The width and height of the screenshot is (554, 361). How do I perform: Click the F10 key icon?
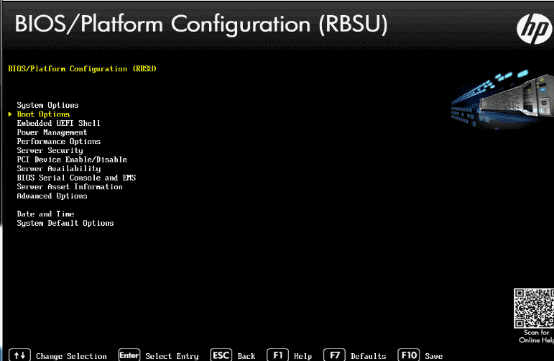409,355
